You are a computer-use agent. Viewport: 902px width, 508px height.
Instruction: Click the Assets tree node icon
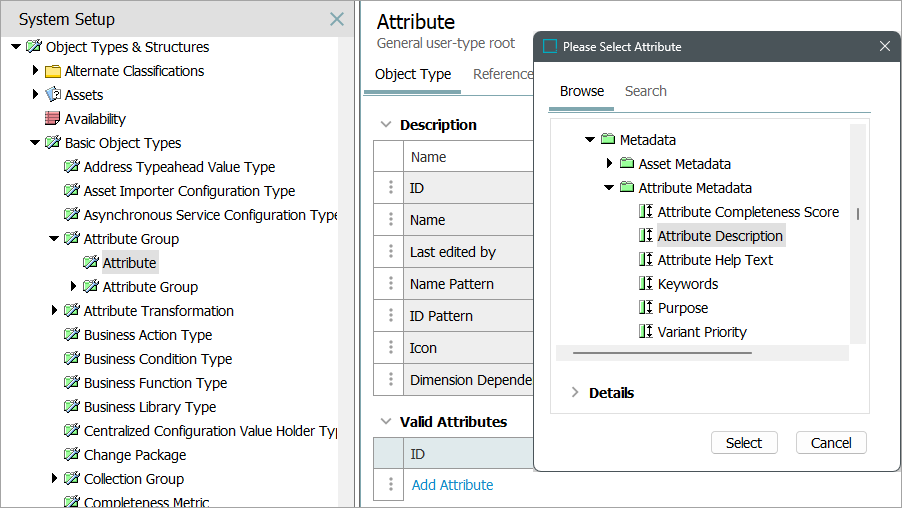[53, 95]
